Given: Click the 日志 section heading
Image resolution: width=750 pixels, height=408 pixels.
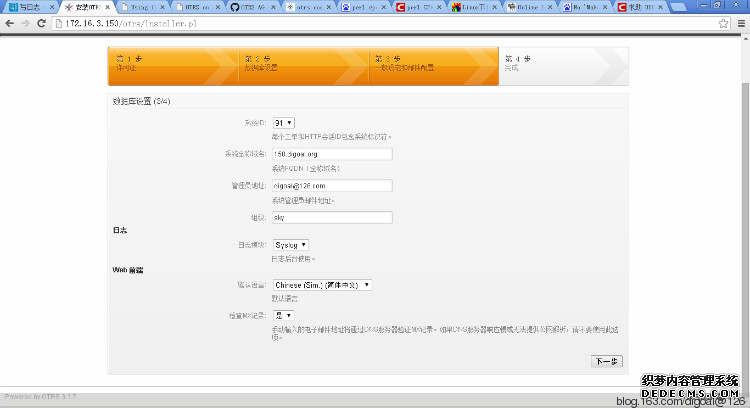Looking at the screenshot, I should 120,231.
